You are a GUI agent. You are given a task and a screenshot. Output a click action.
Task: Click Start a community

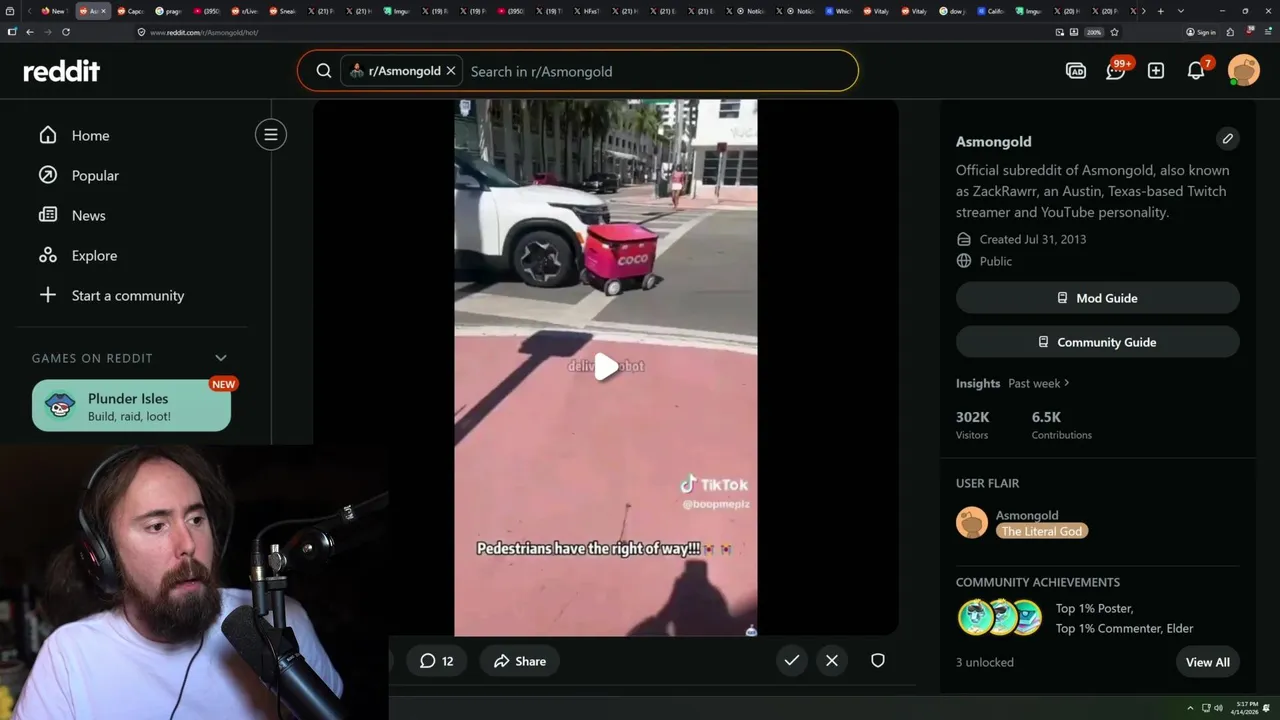(130, 295)
